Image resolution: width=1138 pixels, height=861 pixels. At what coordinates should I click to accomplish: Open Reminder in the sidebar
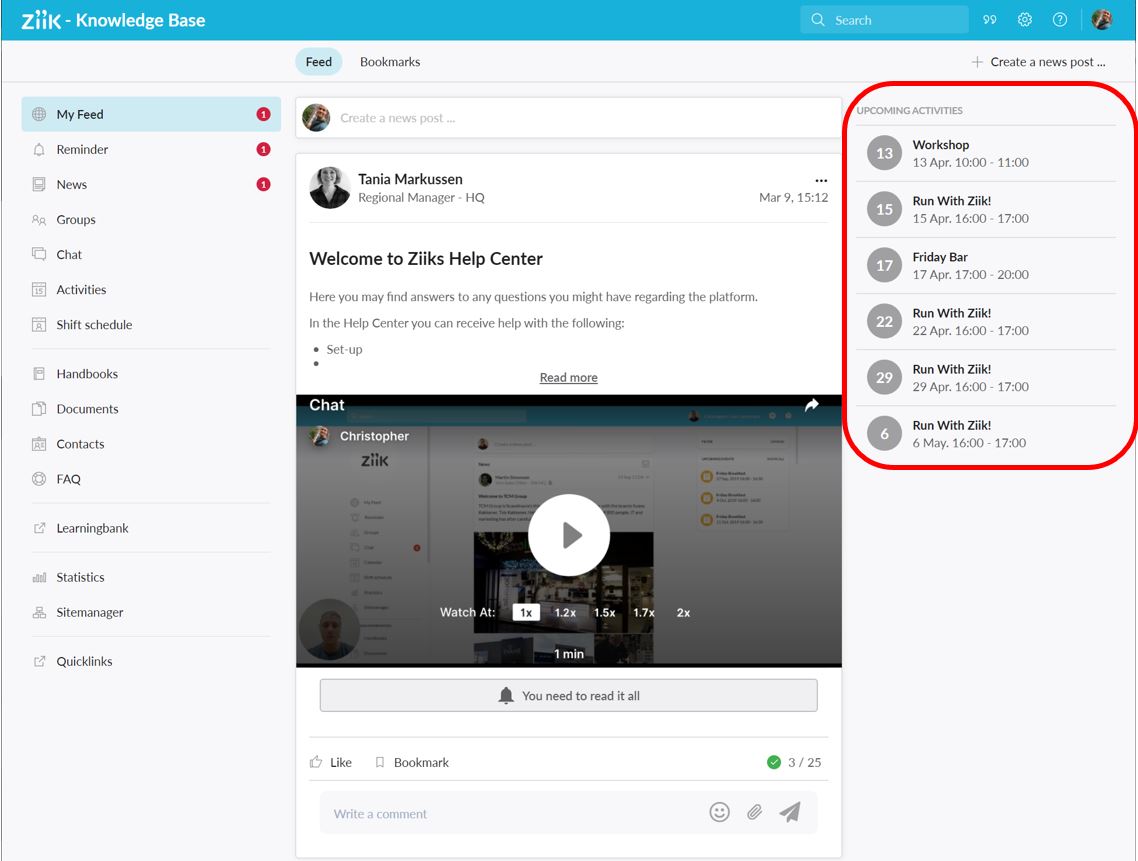151,150
